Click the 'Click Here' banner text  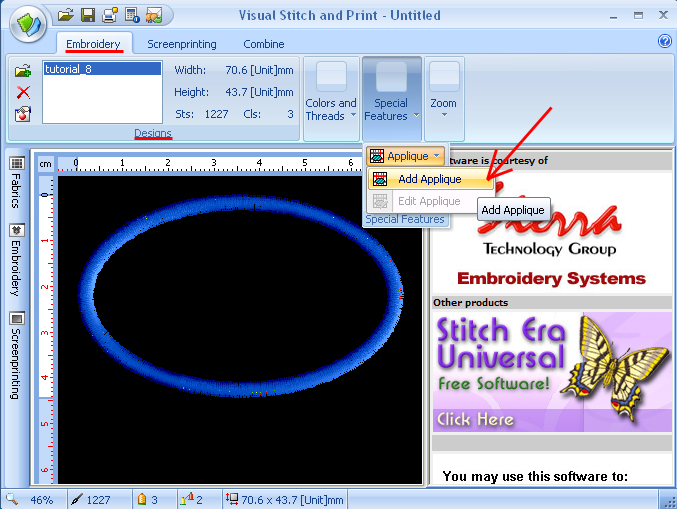(475, 419)
